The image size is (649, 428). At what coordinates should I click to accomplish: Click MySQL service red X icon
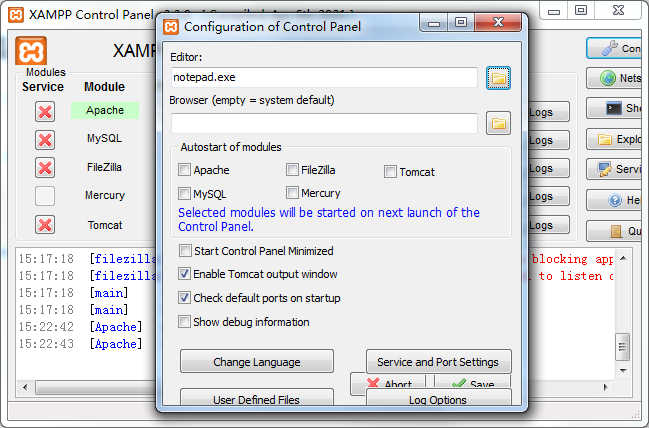(x=44, y=139)
